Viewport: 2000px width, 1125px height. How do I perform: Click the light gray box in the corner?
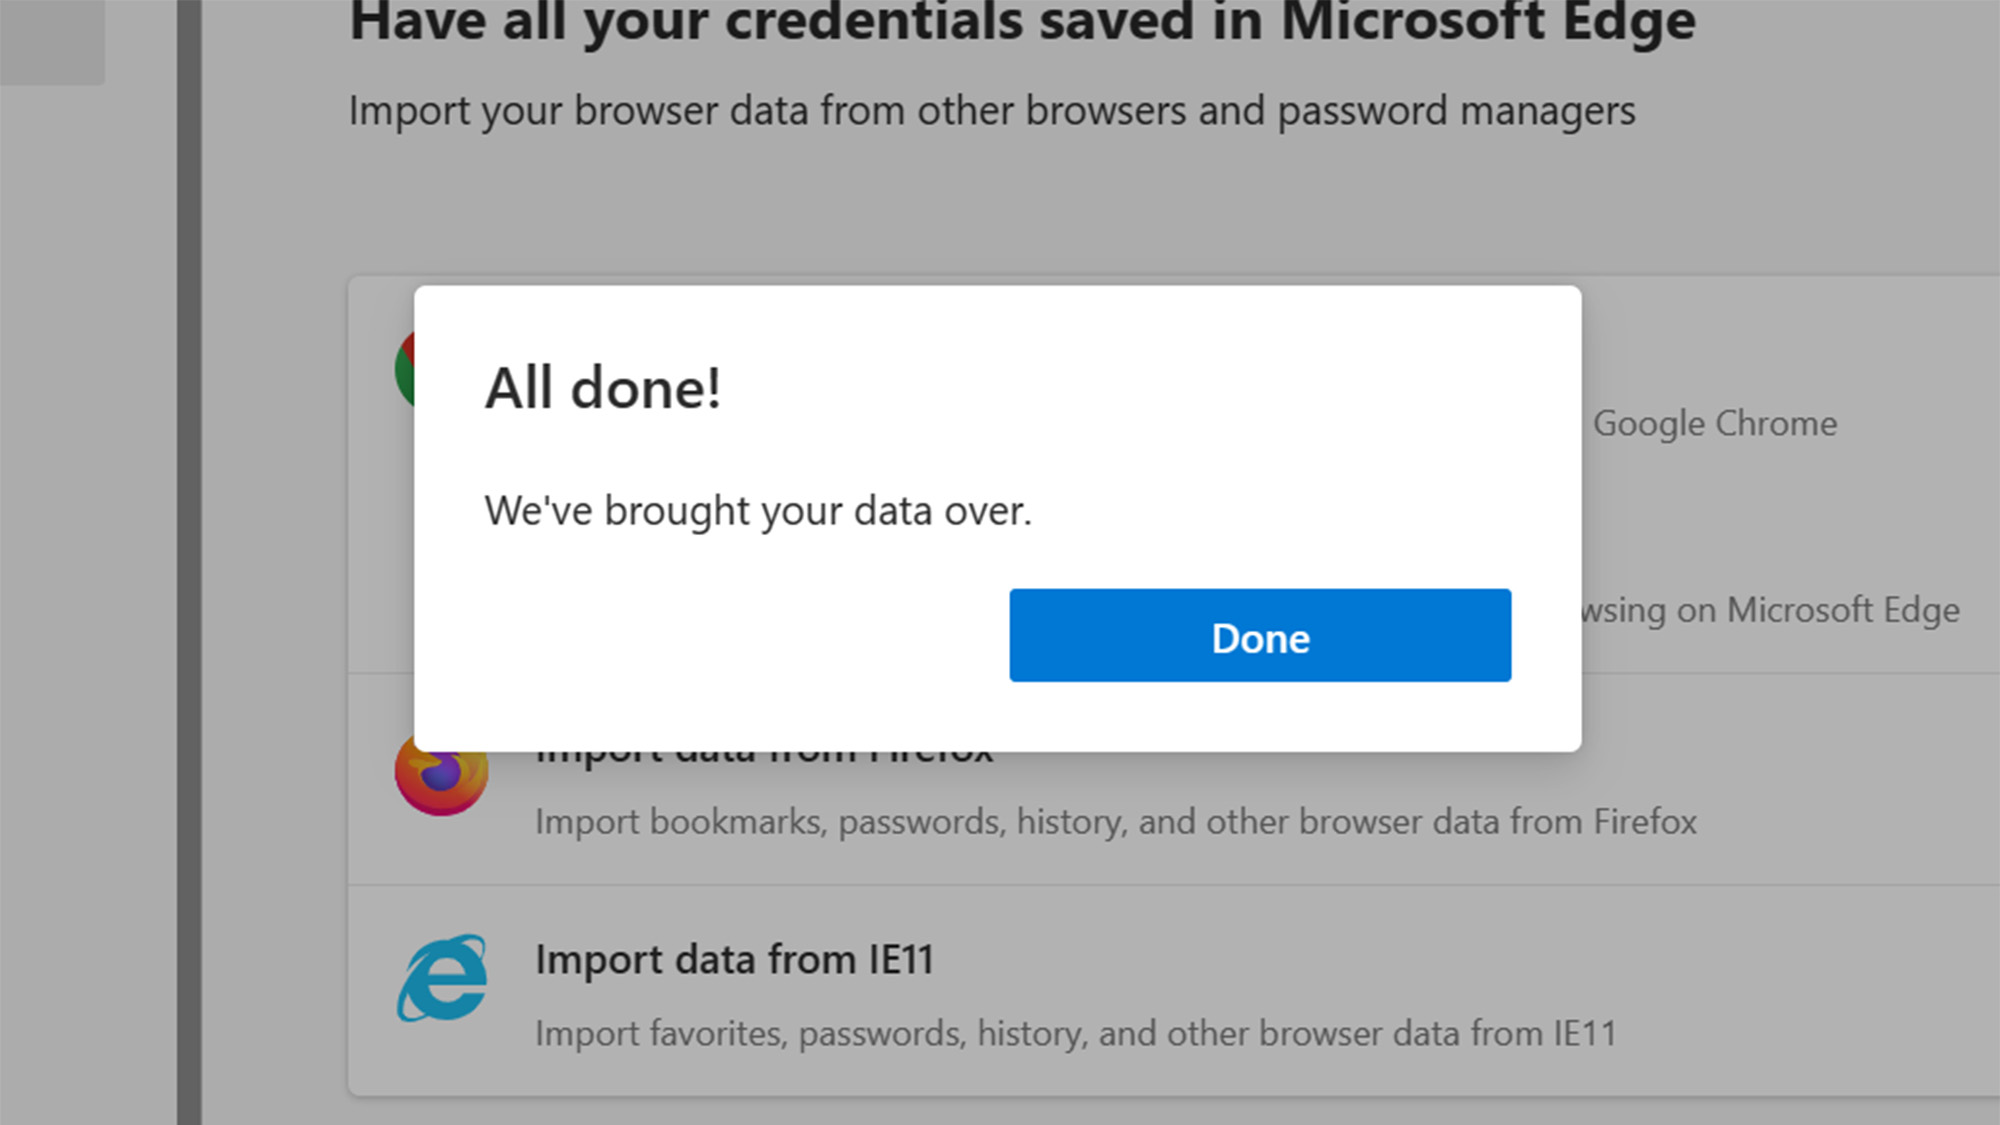[52, 42]
